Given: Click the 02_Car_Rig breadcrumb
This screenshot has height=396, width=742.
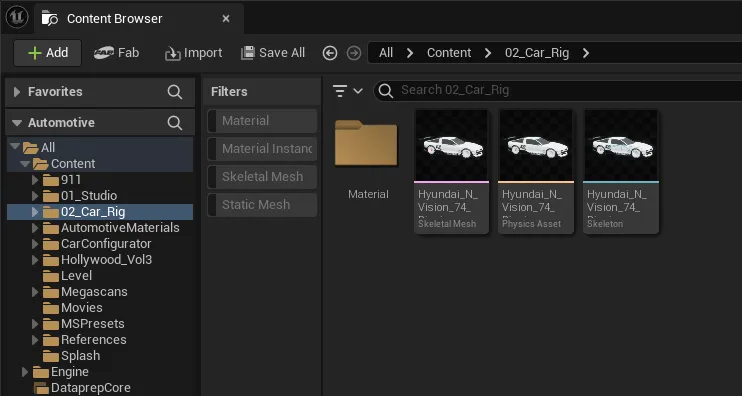Looking at the screenshot, I should coord(537,53).
